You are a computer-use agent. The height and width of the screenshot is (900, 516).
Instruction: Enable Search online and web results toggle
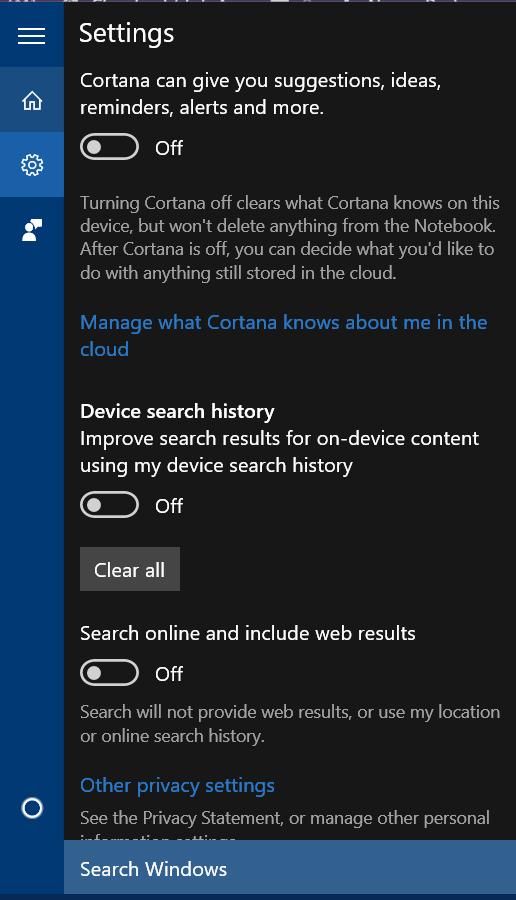tap(110, 673)
